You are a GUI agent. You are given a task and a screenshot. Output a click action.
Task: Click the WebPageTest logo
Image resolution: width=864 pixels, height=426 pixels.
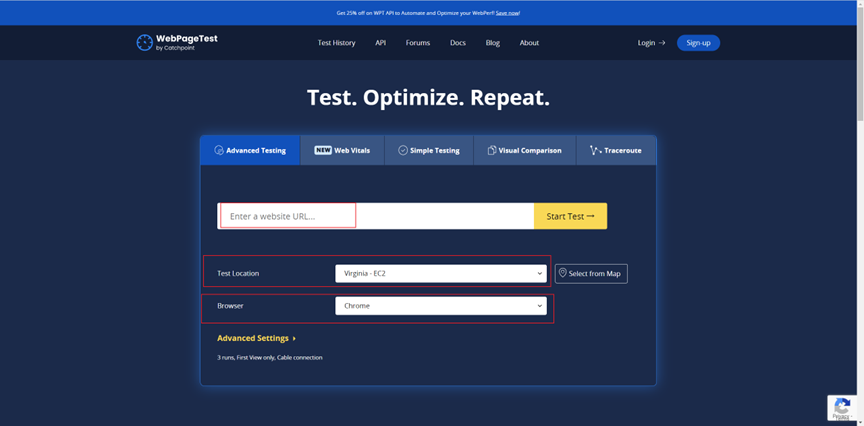tap(177, 42)
